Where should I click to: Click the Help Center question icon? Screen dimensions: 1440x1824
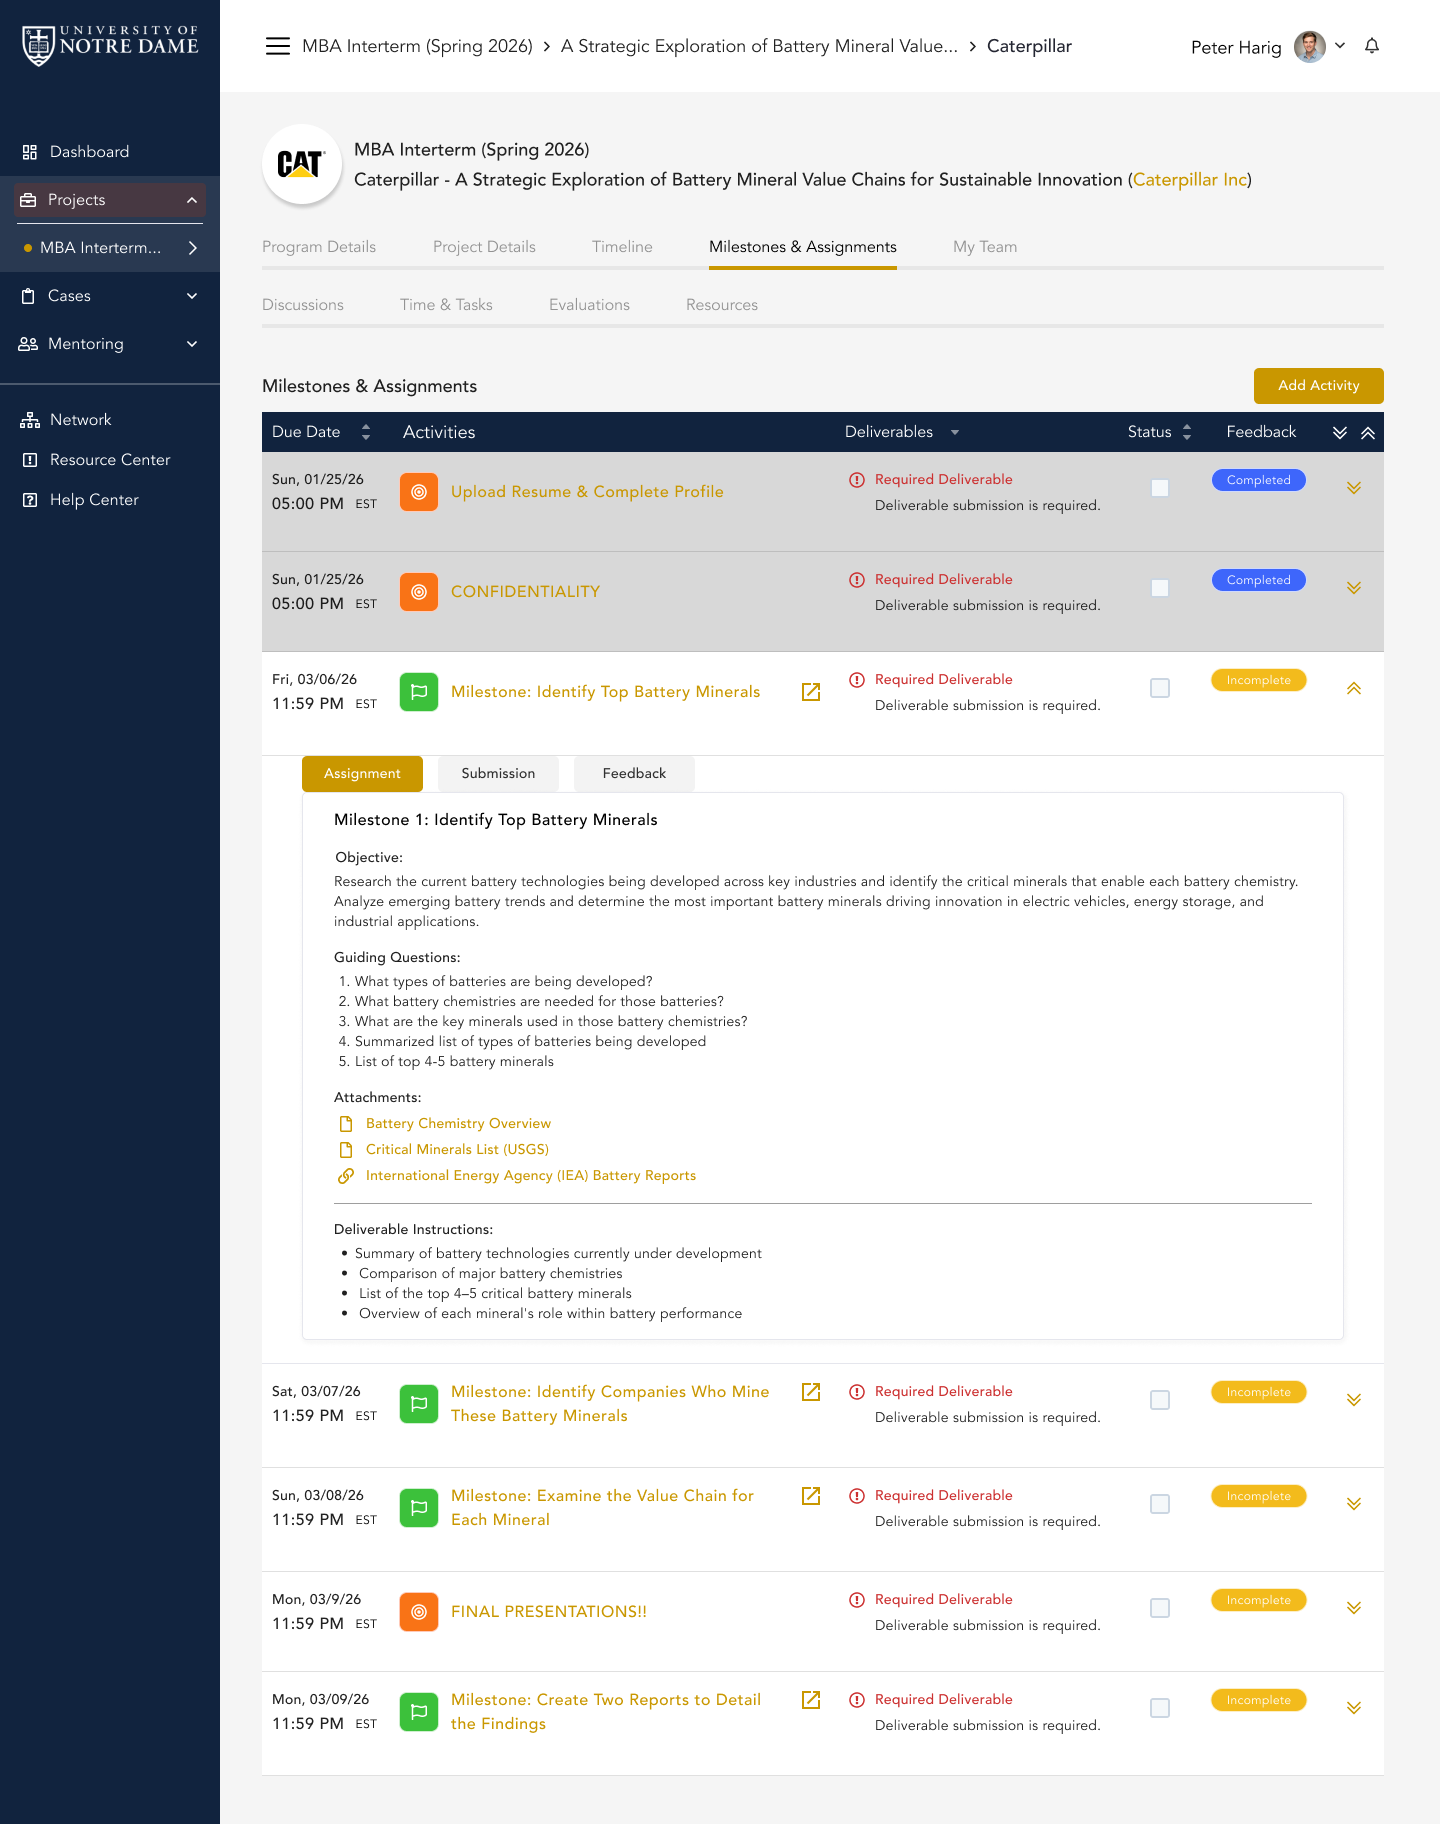pos(30,500)
